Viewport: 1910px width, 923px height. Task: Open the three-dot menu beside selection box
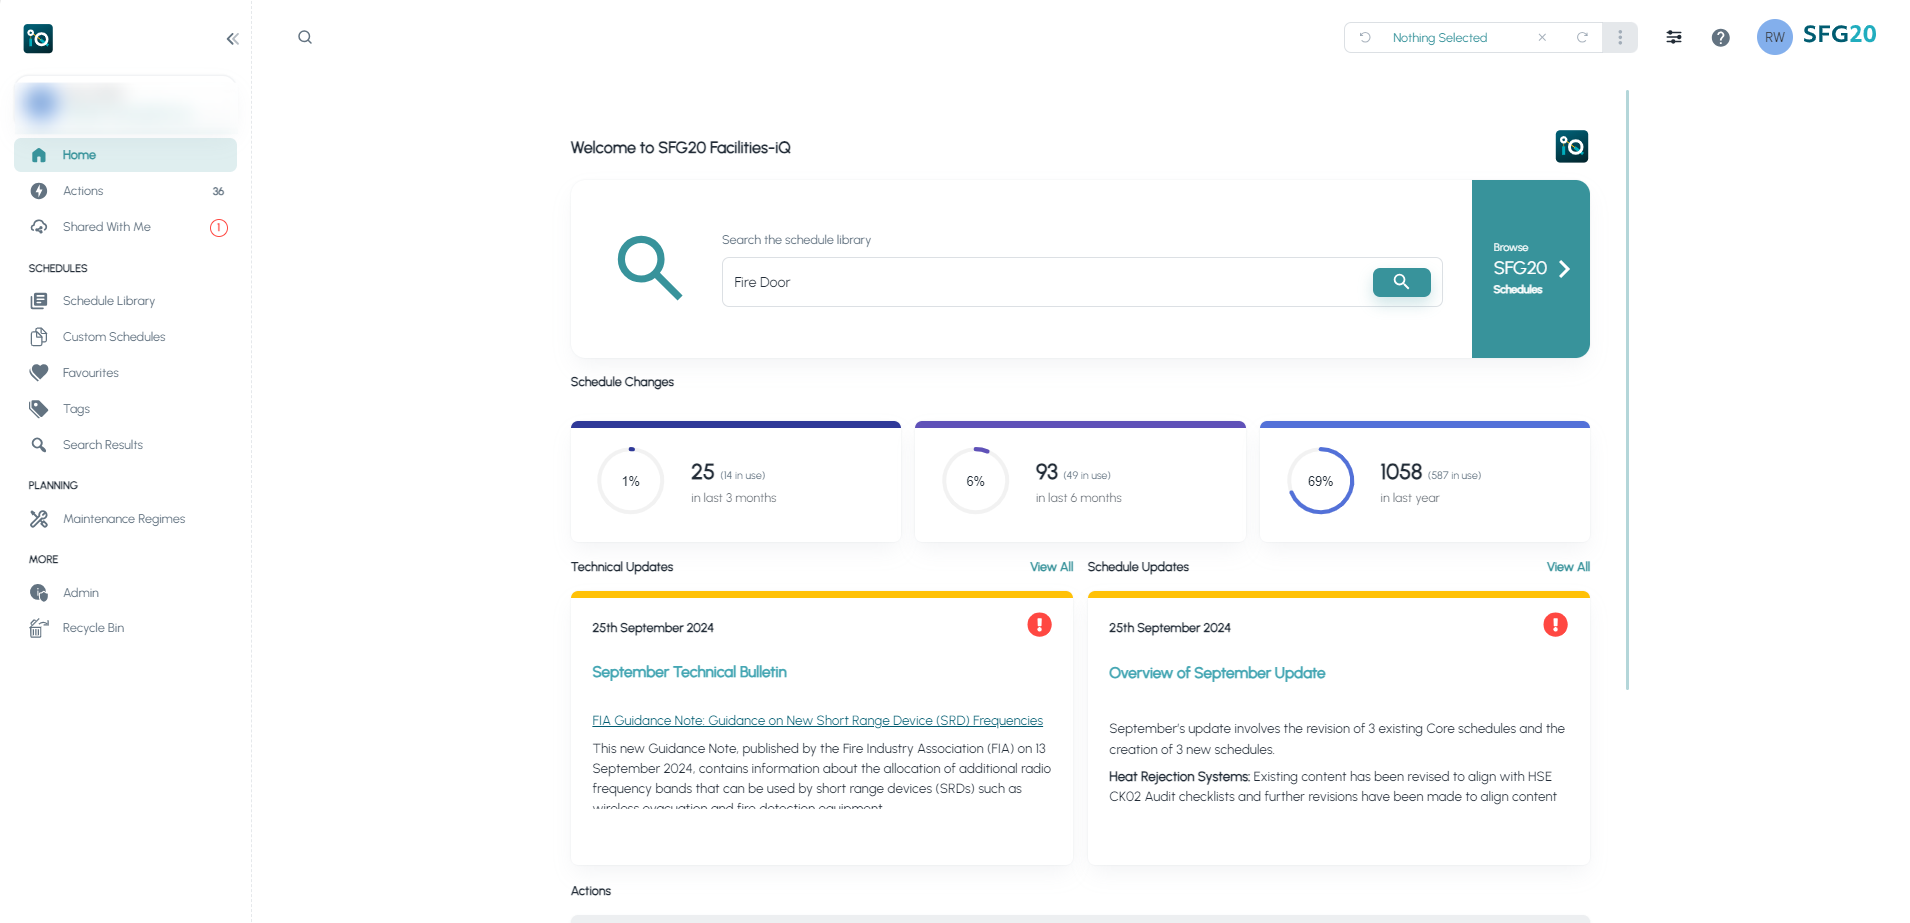click(x=1620, y=38)
